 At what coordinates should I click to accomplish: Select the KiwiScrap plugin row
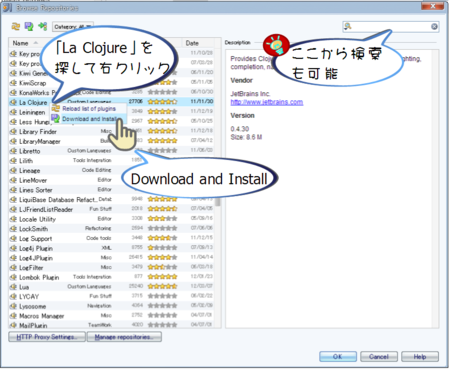(111, 83)
